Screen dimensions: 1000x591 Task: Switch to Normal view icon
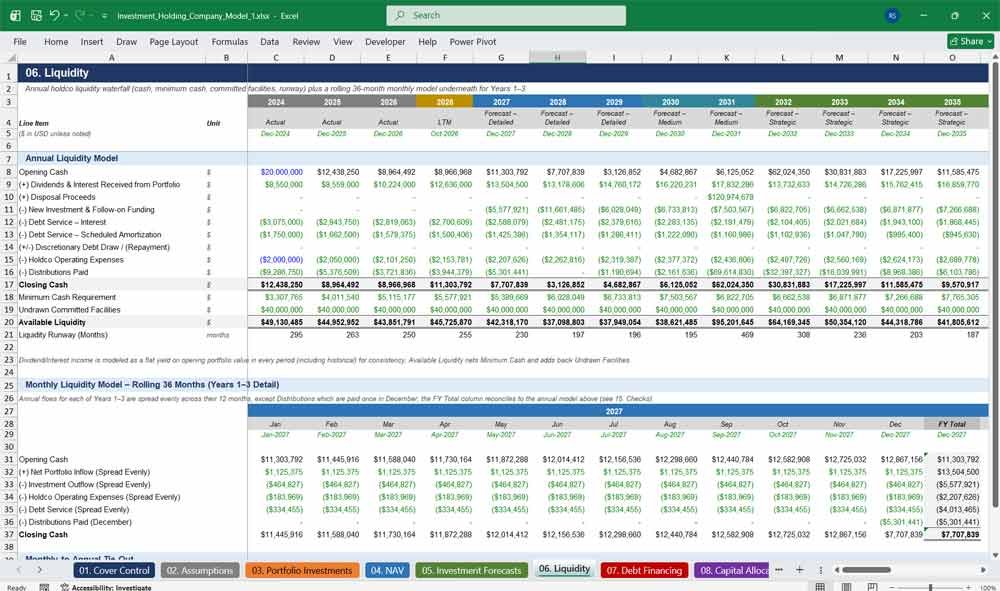click(x=820, y=587)
